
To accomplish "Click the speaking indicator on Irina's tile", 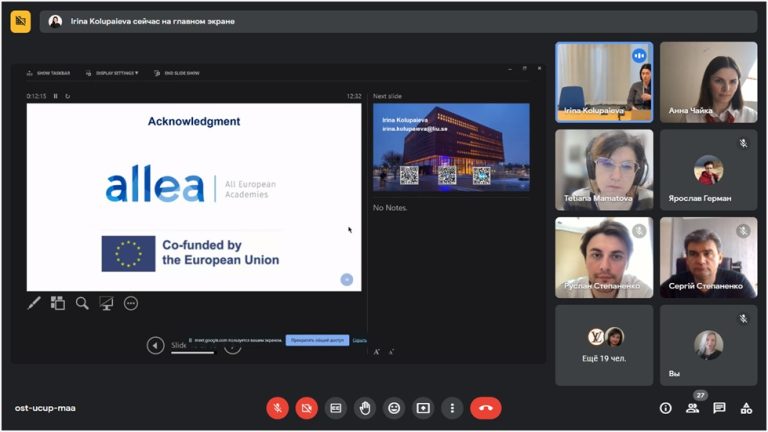I will coord(639,56).
